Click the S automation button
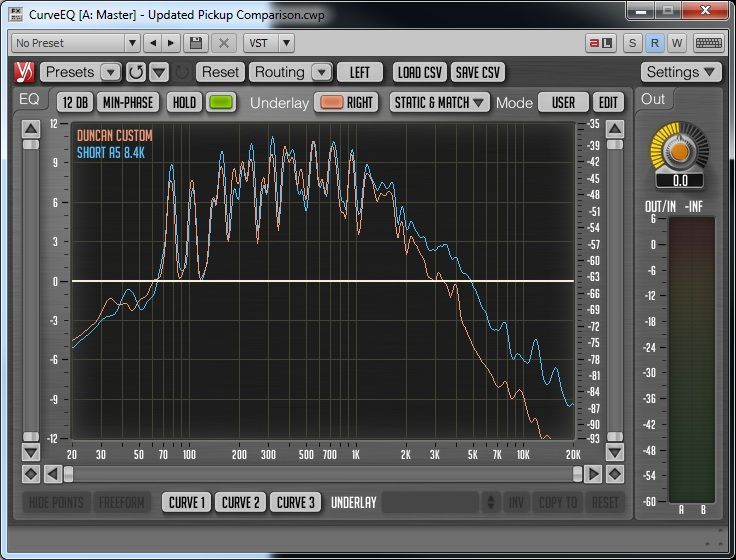 pyautogui.click(x=632, y=43)
